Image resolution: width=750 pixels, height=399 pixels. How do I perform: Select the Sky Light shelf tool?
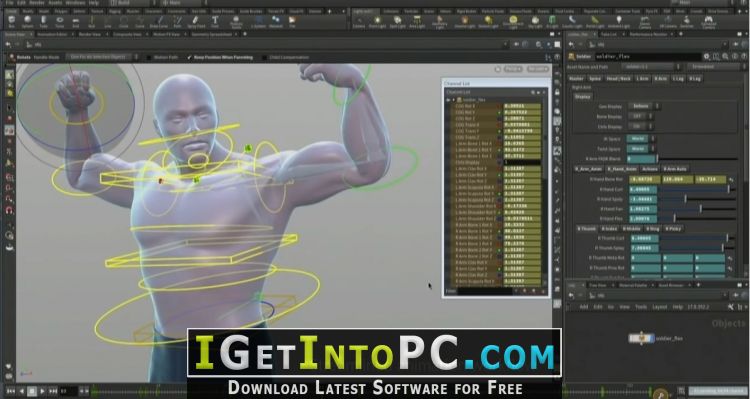535,22
